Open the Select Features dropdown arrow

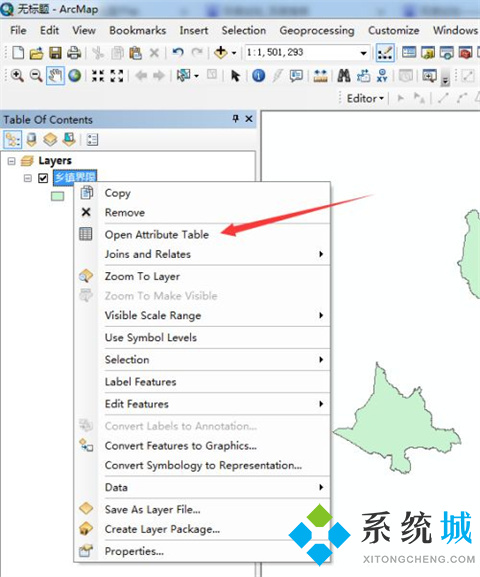pyautogui.click(x=196, y=76)
